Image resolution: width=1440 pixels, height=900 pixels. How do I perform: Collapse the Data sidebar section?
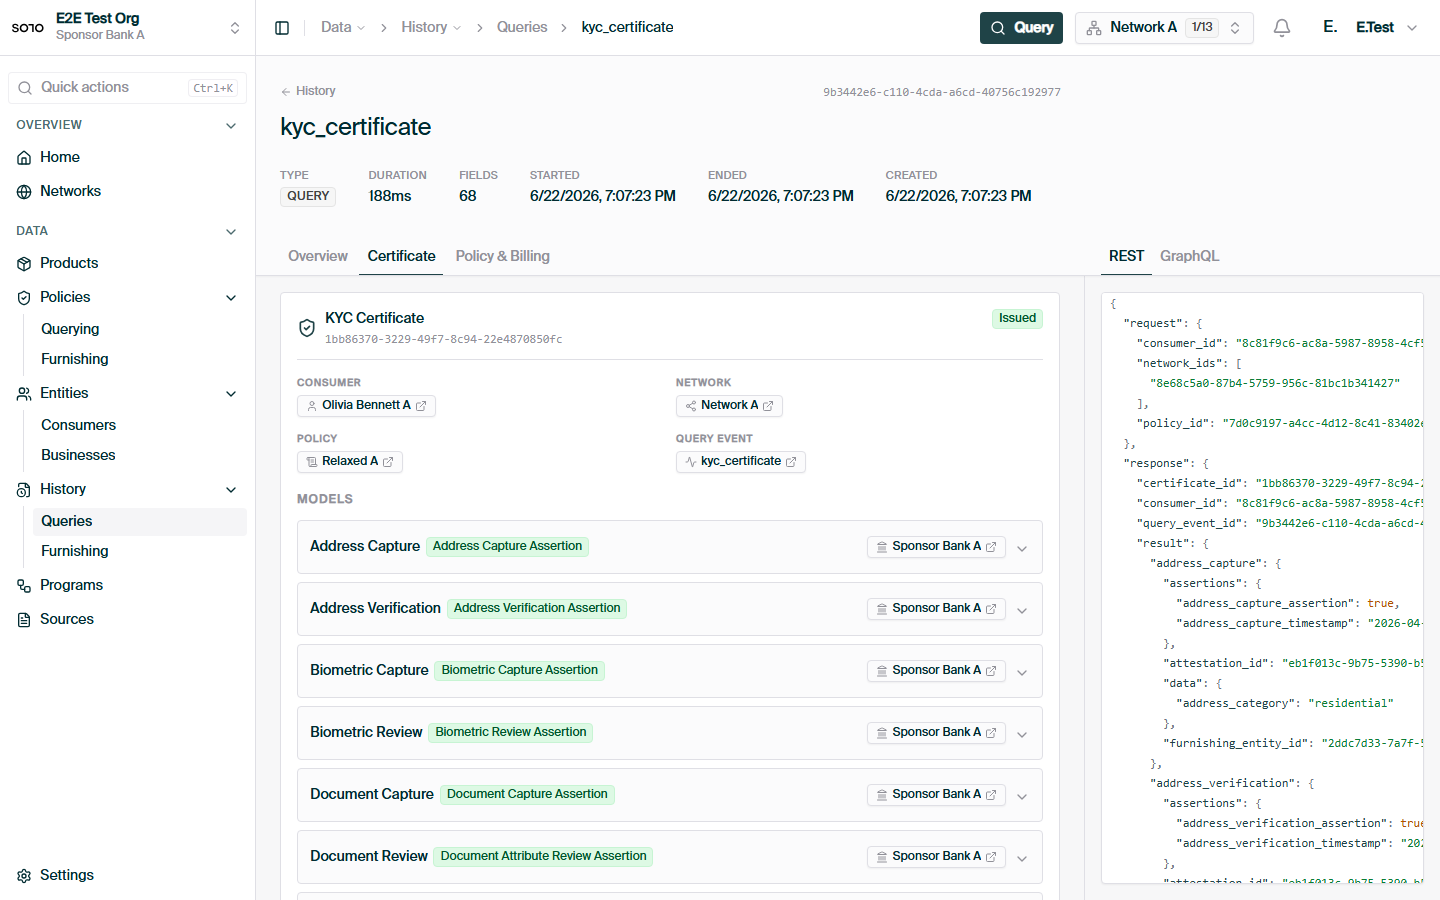(x=231, y=232)
